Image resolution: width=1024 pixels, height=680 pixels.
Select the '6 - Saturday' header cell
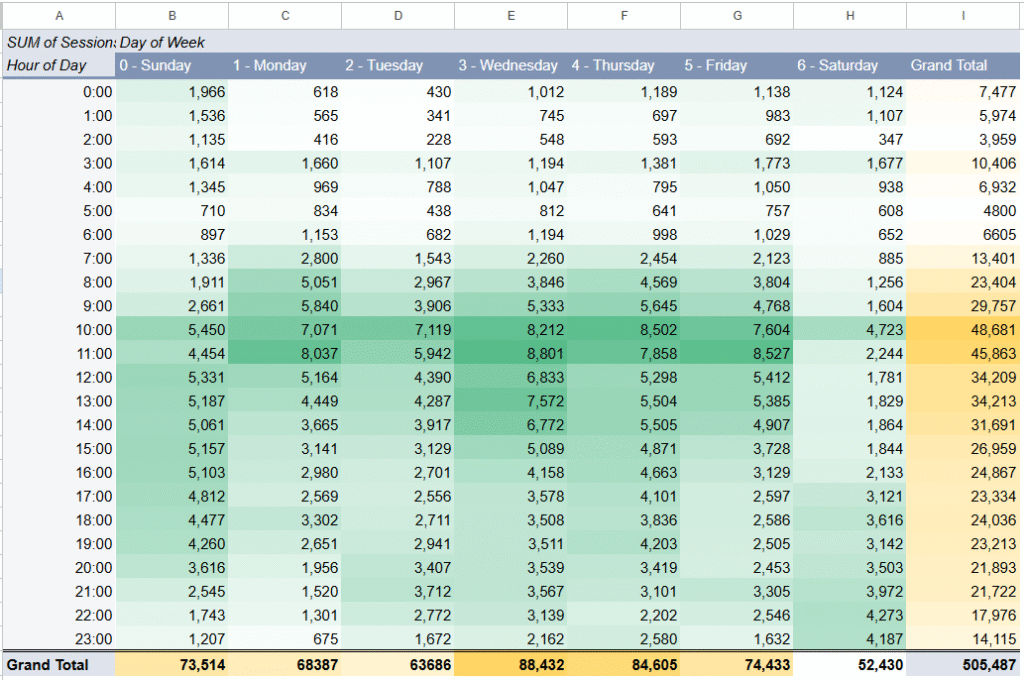click(849, 65)
